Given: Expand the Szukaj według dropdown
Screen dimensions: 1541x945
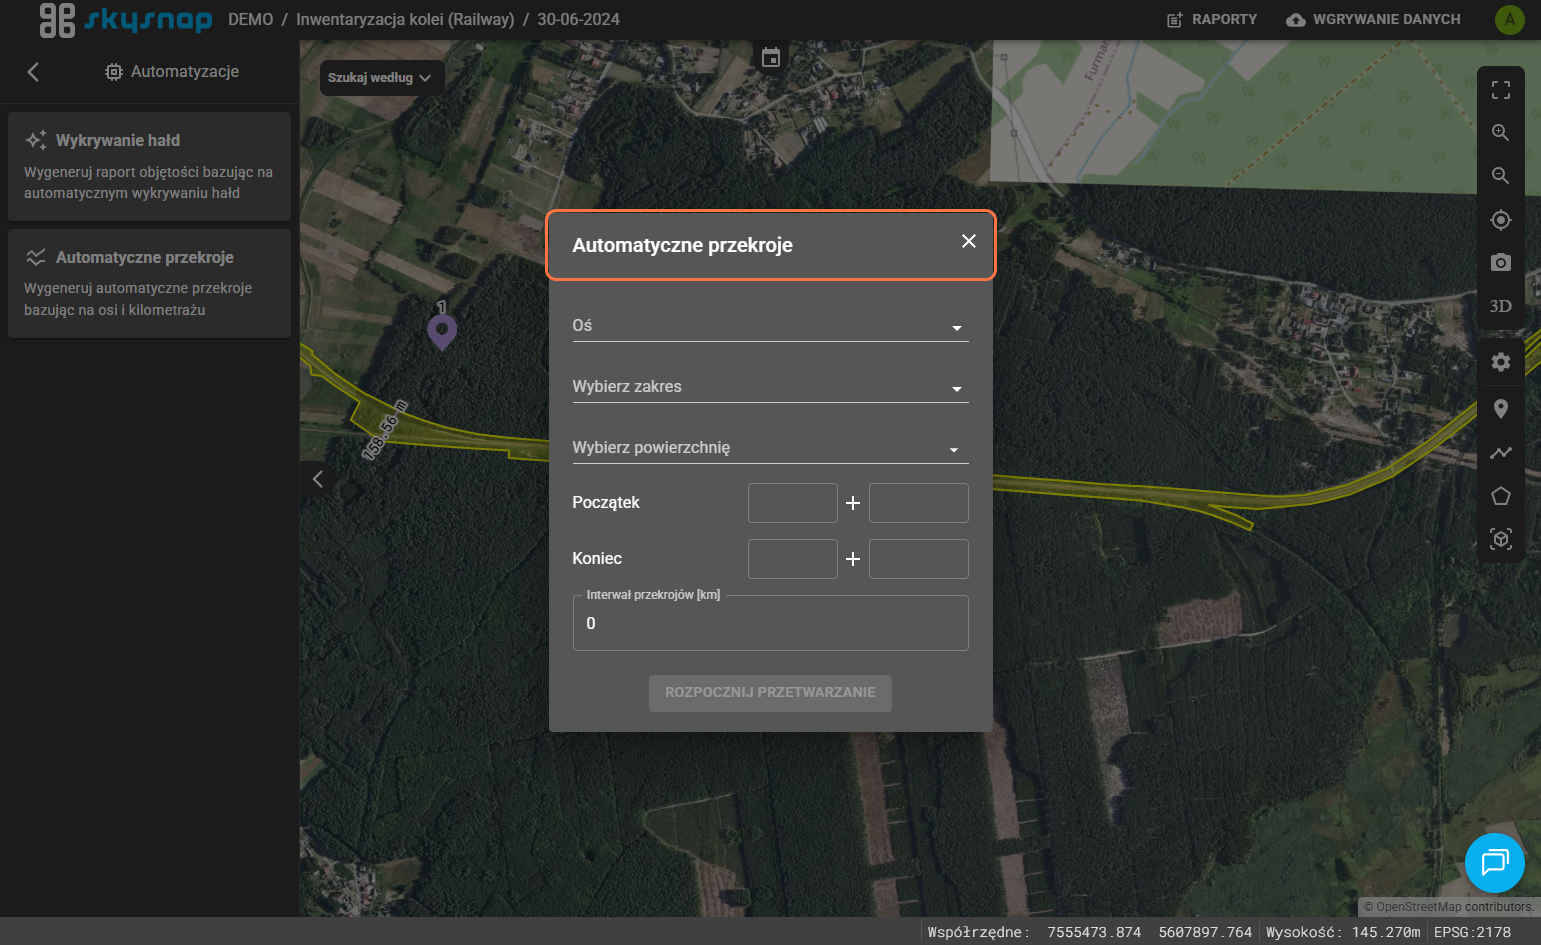Looking at the screenshot, I should pos(381,78).
